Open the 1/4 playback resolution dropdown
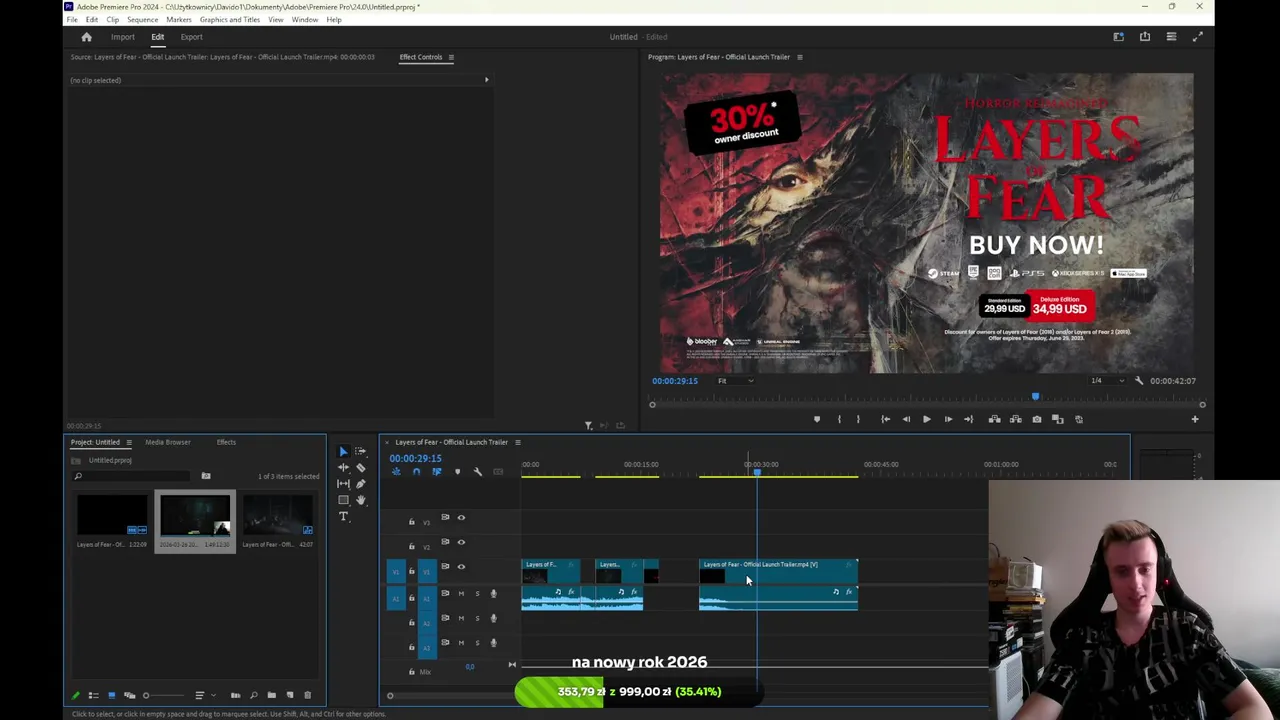Image resolution: width=1280 pixels, height=720 pixels. [x=1107, y=380]
